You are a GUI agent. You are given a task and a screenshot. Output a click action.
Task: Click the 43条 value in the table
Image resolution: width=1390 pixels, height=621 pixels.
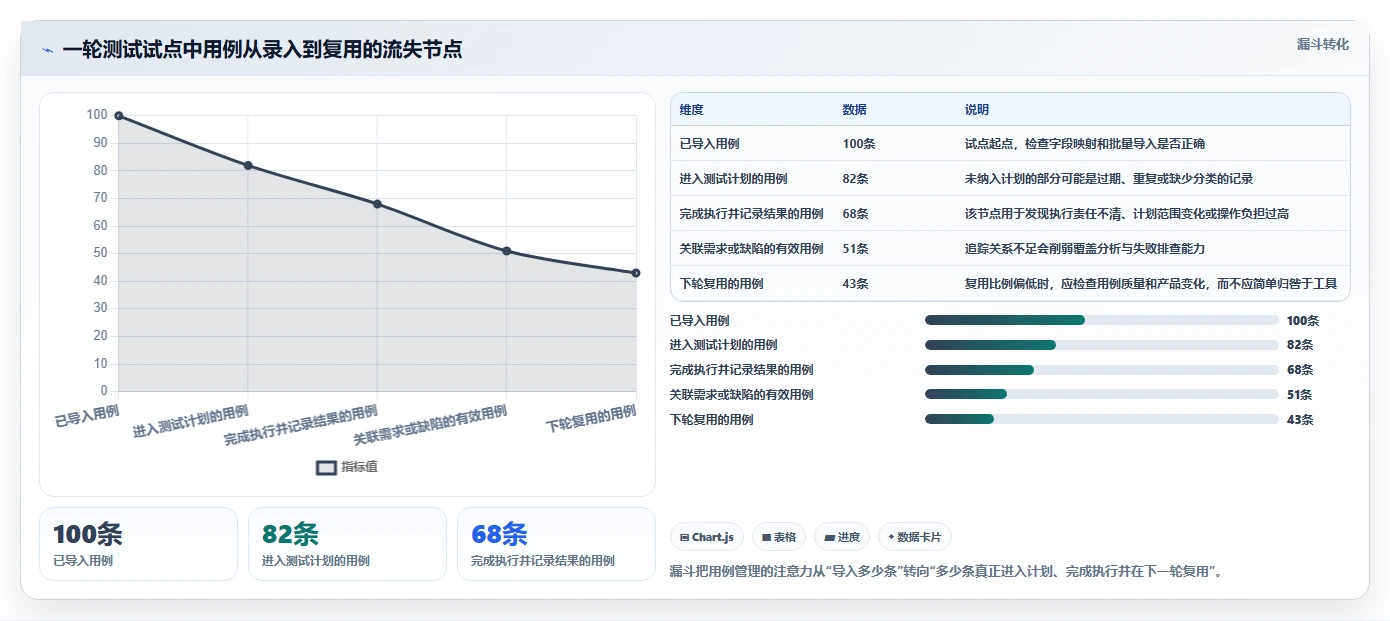[855, 284]
